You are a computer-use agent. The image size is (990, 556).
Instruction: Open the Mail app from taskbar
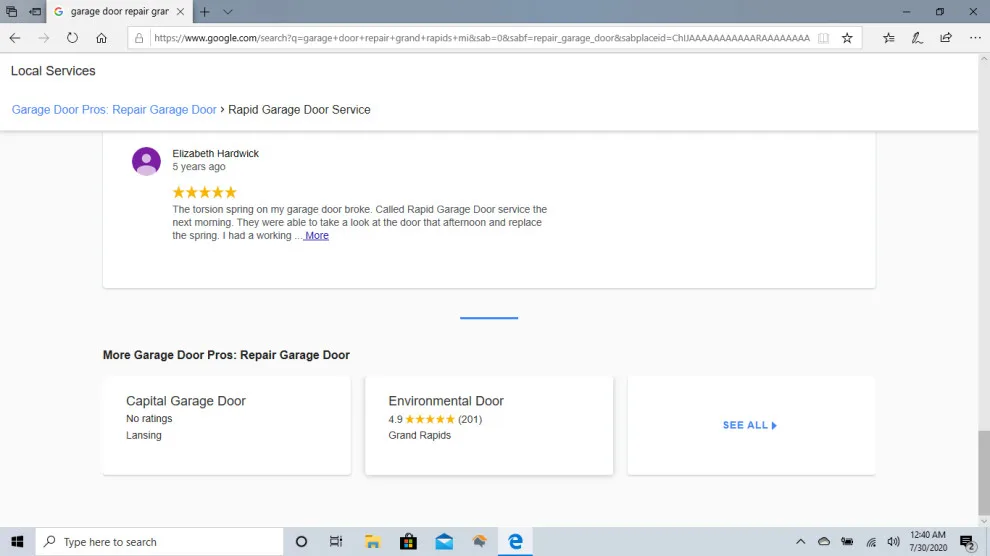[444, 541]
